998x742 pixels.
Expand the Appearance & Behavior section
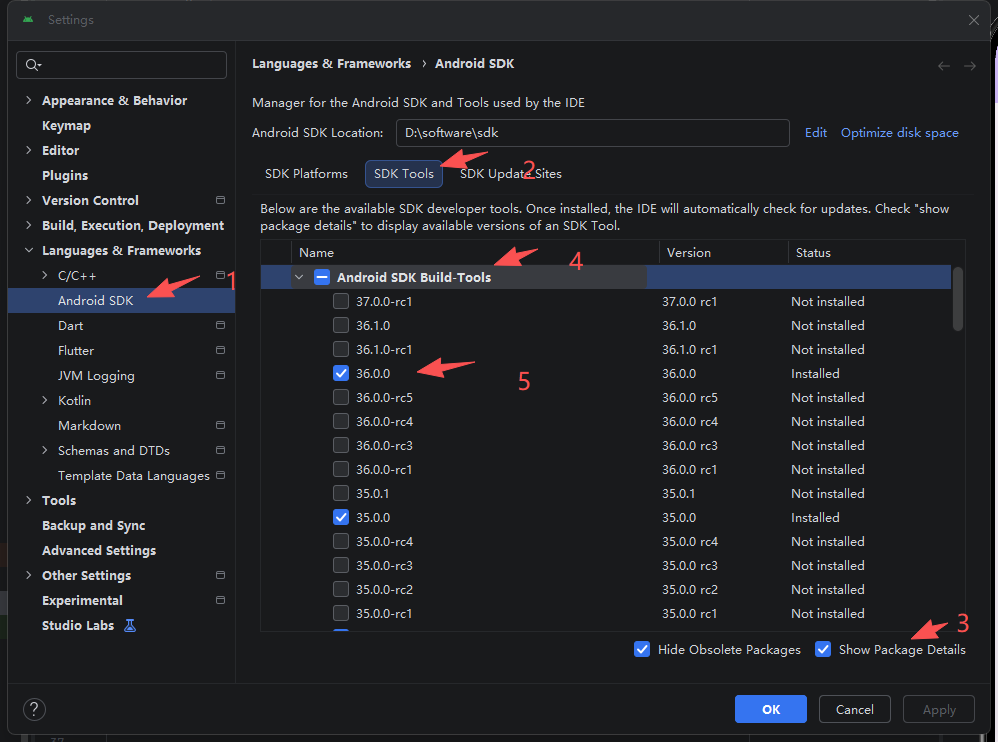(x=29, y=101)
